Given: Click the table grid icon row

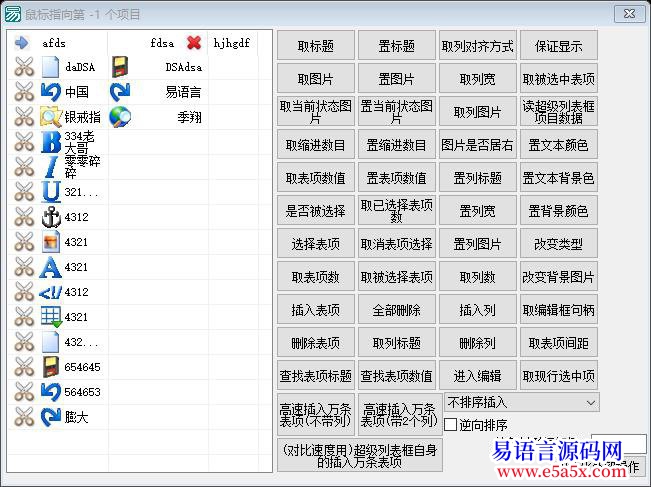Looking at the screenshot, I should point(51,317).
